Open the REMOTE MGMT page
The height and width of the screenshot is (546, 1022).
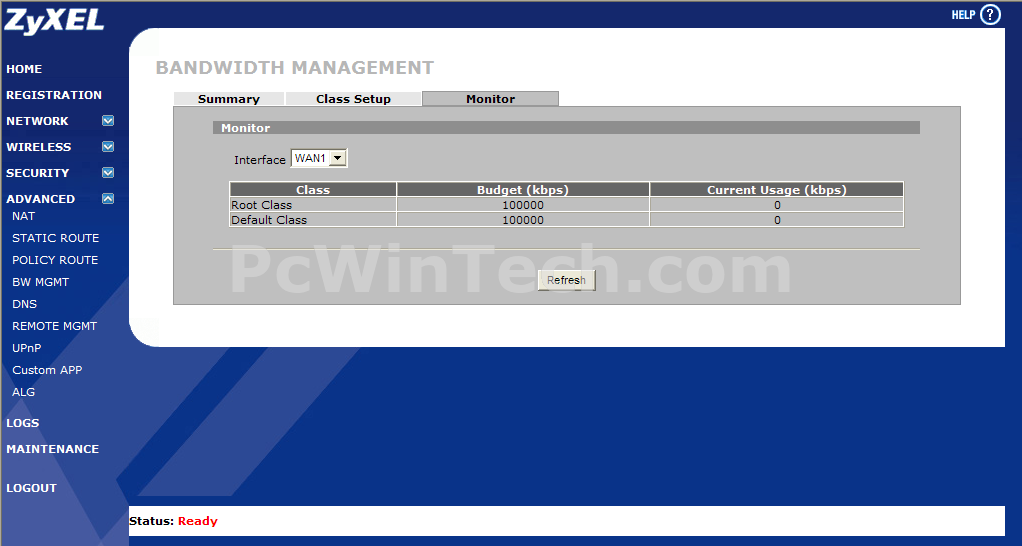pyautogui.click(x=54, y=326)
